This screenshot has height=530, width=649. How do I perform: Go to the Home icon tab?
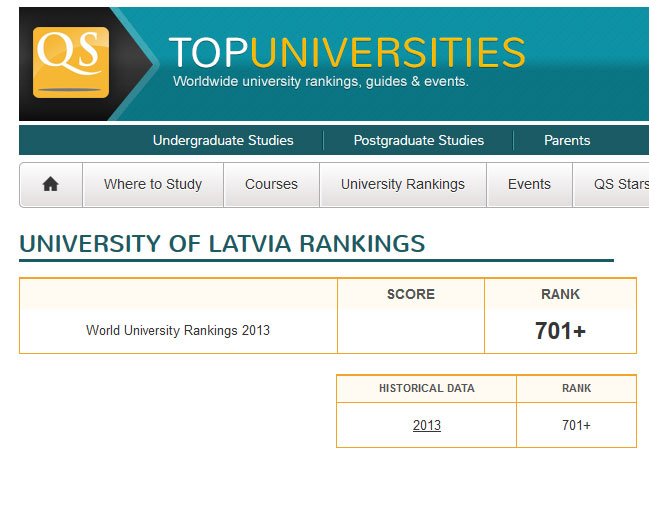point(51,184)
